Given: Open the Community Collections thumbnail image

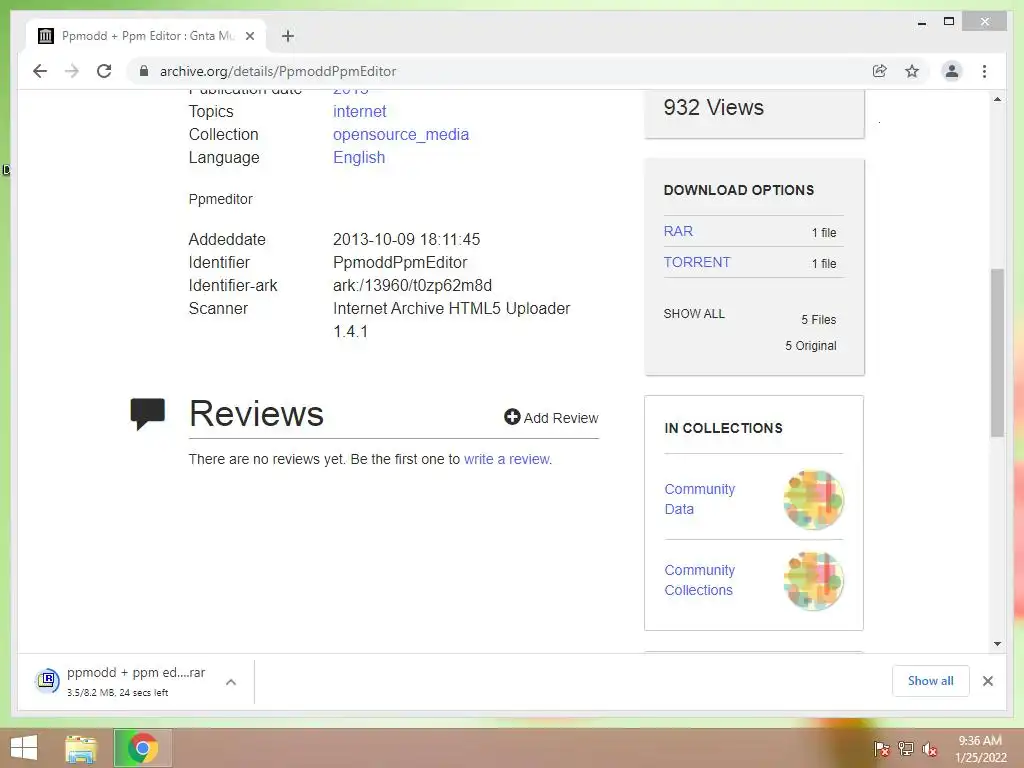Looking at the screenshot, I should 814,580.
